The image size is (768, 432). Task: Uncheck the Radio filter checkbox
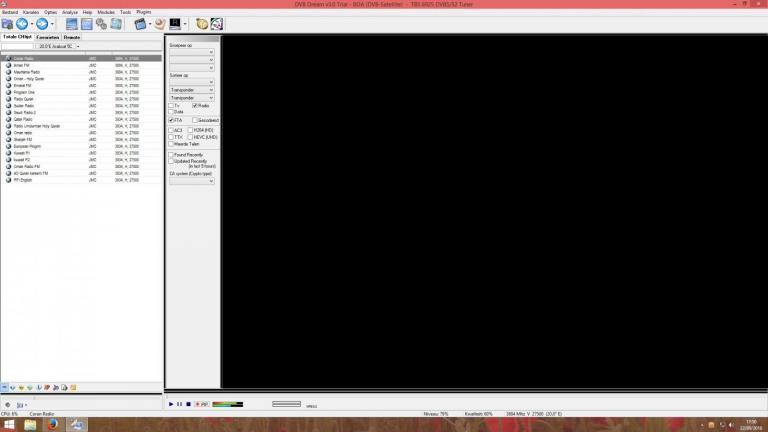(x=195, y=105)
